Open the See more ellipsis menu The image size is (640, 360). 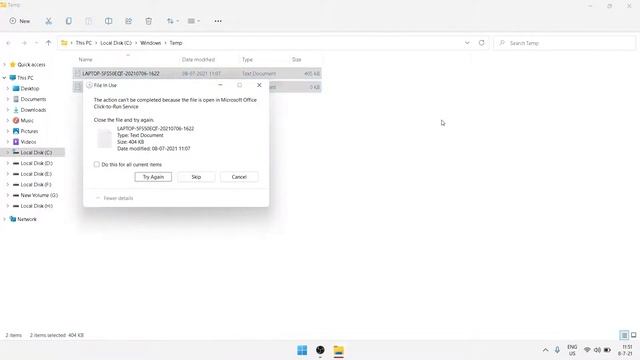pyautogui.click(x=218, y=21)
